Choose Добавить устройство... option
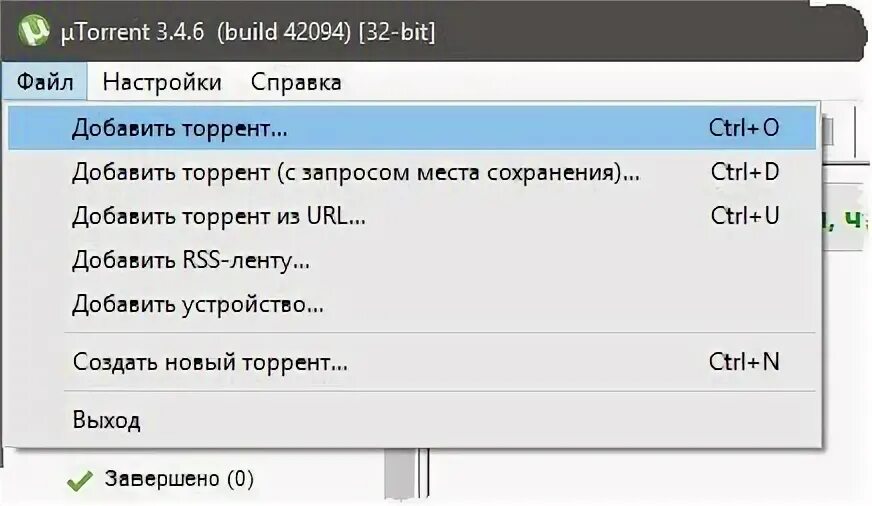The height and width of the screenshot is (506, 872). tap(412, 304)
